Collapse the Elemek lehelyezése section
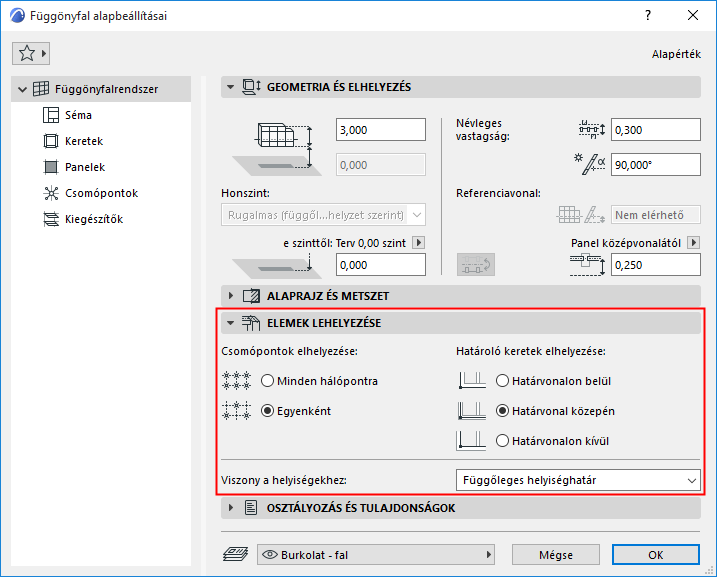Screen dimensions: 717x577 [x=230, y=323]
